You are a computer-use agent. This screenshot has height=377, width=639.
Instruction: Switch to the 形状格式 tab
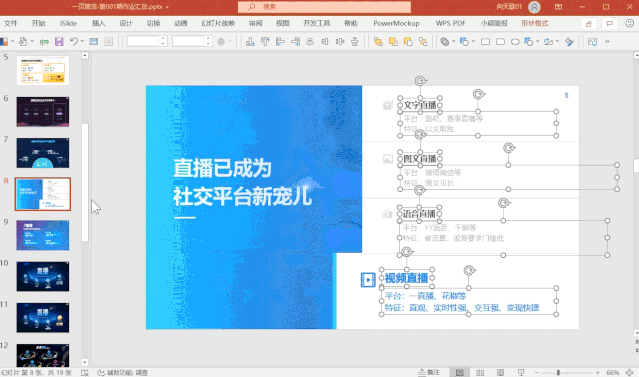535,23
